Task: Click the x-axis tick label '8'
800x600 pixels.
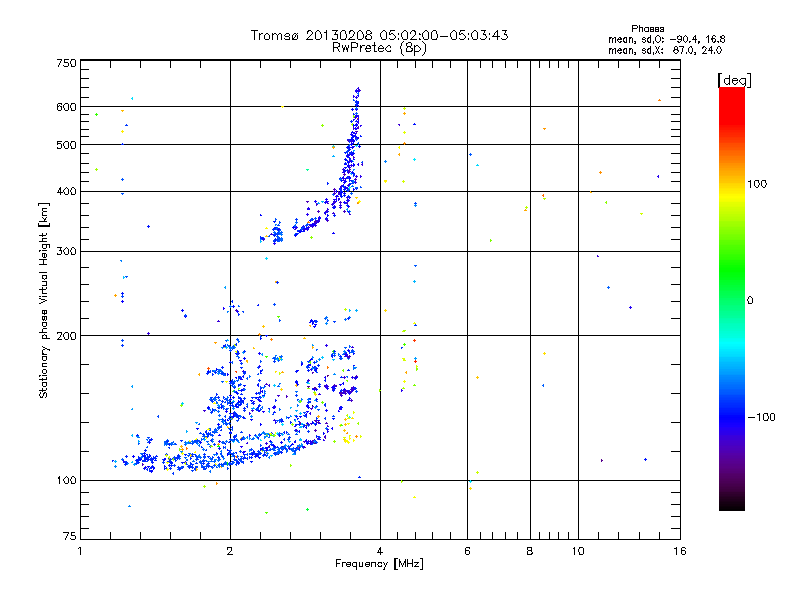Action: (x=530, y=551)
